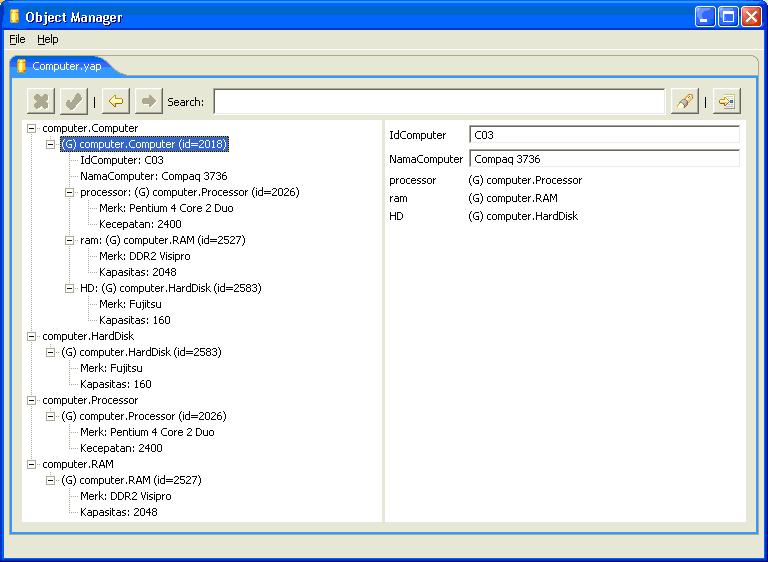768x562 pixels.
Task: Click the rightmost arrow toolbar icon
Action: coord(726,101)
